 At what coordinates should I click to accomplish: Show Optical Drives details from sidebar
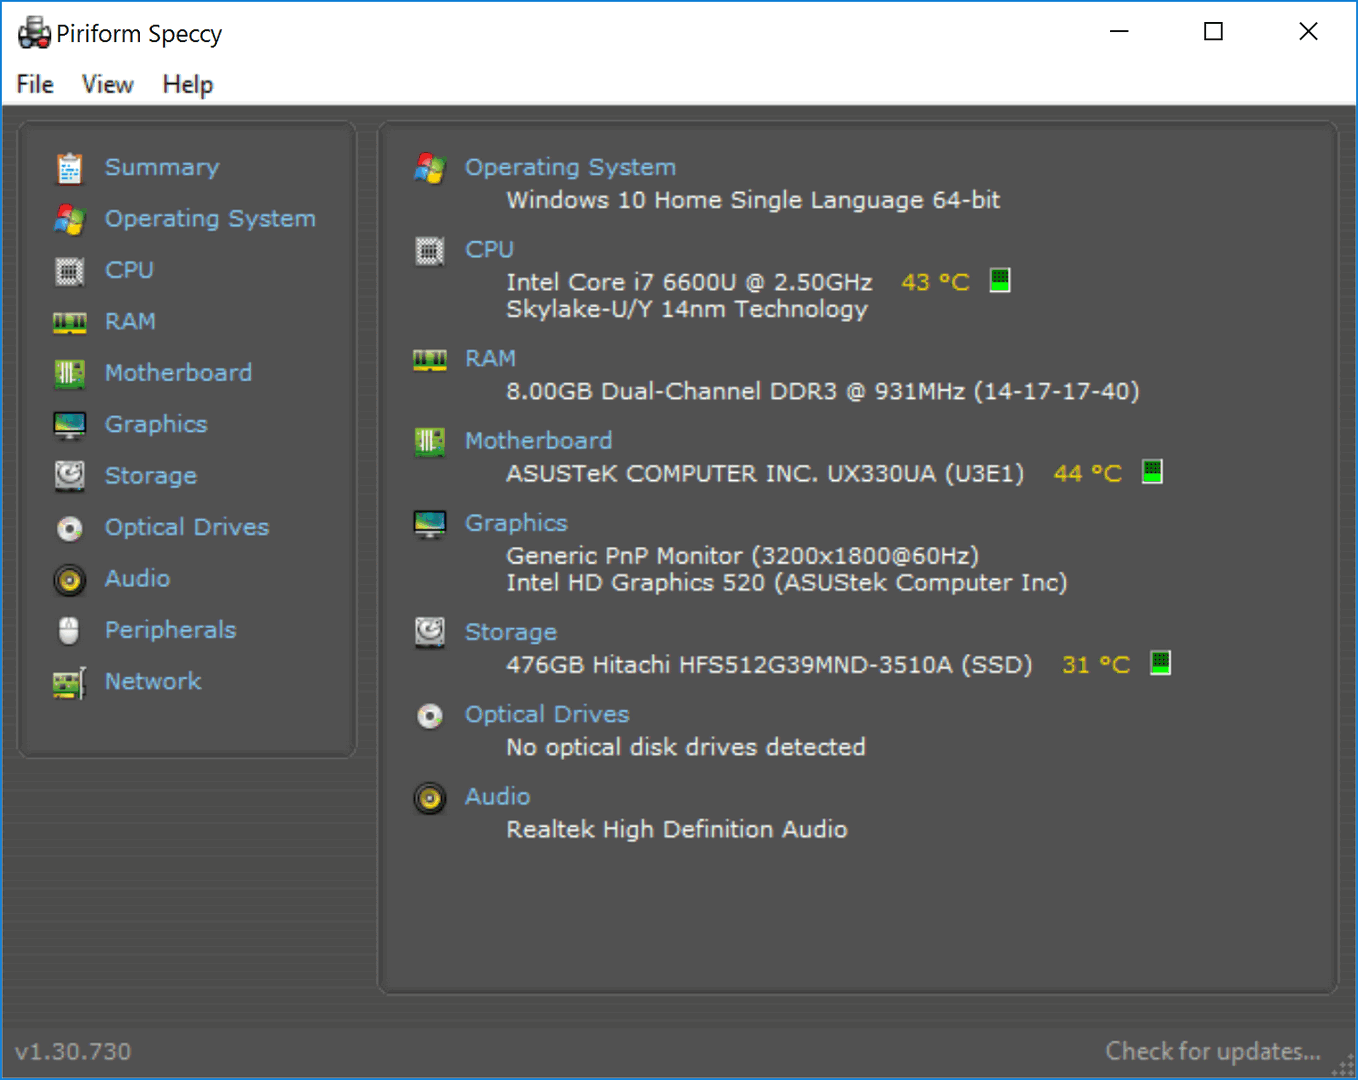point(187,527)
